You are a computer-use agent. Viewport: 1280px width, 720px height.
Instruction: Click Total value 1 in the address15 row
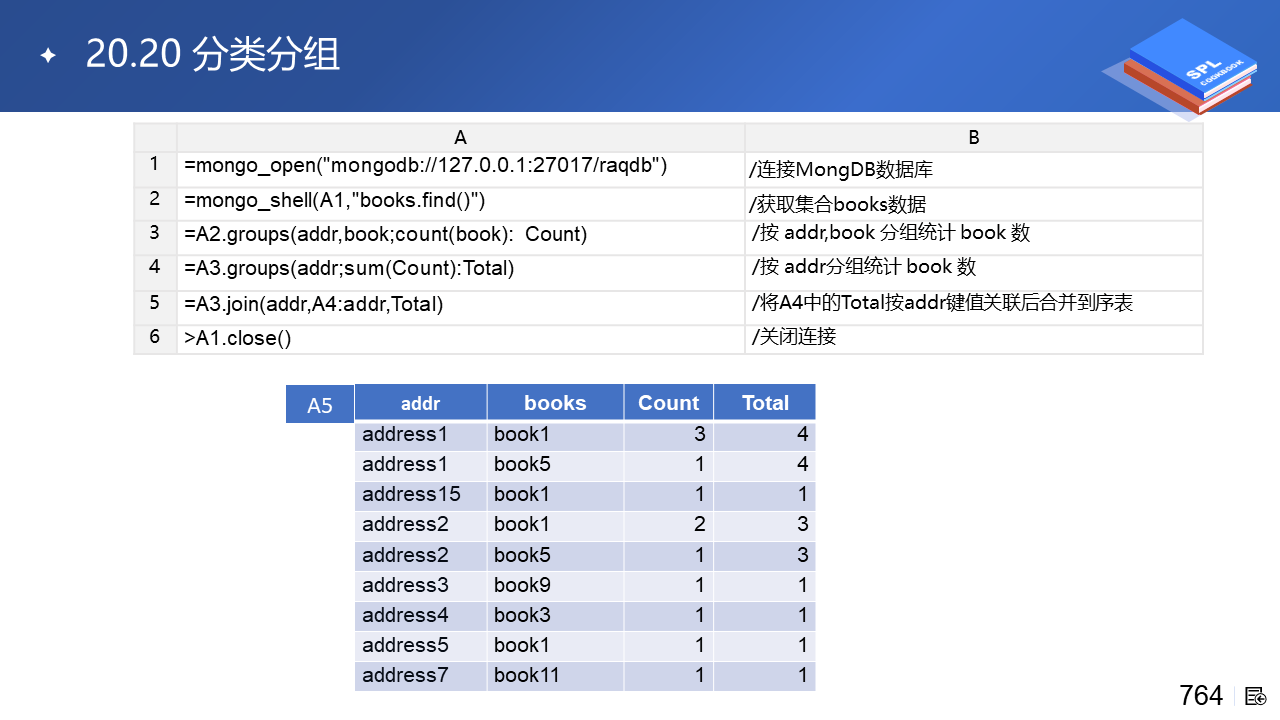click(x=765, y=495)
